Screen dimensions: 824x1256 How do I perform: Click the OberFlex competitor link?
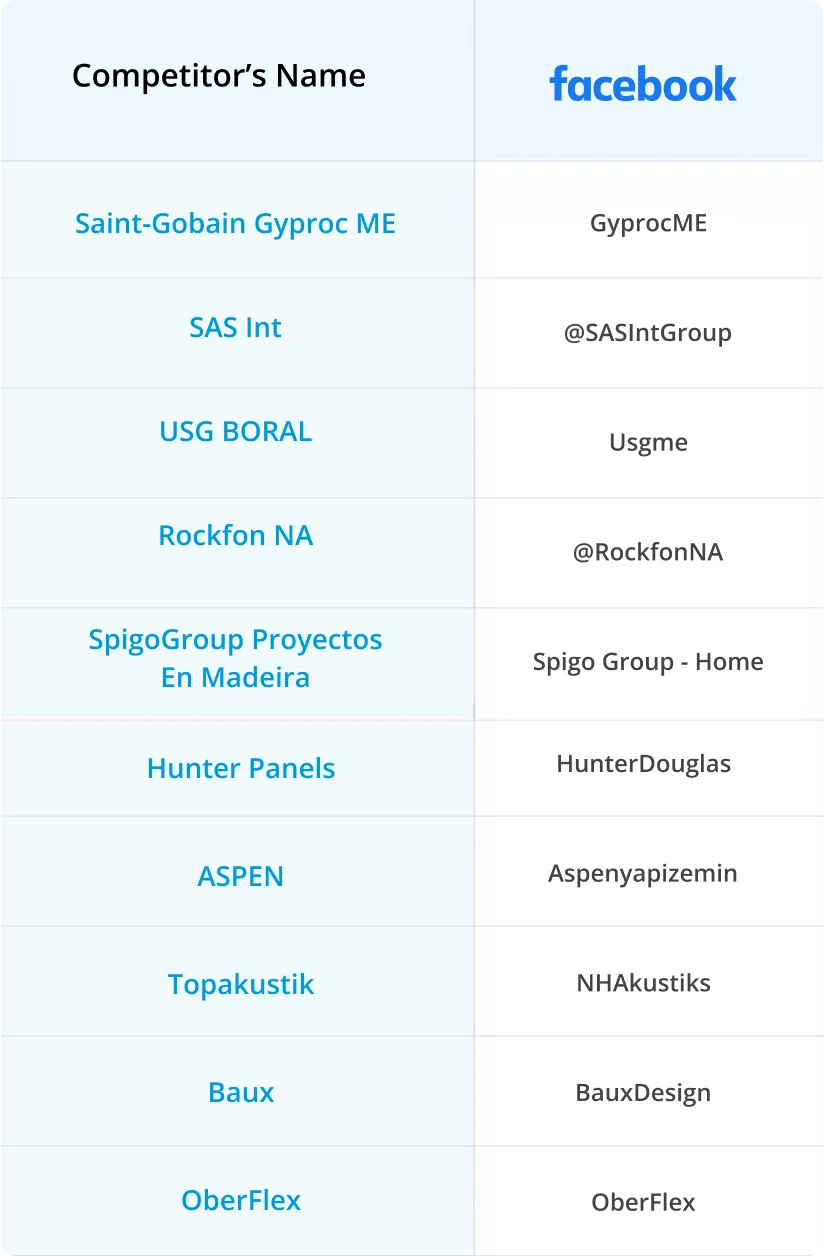(x=241, y=1200)
